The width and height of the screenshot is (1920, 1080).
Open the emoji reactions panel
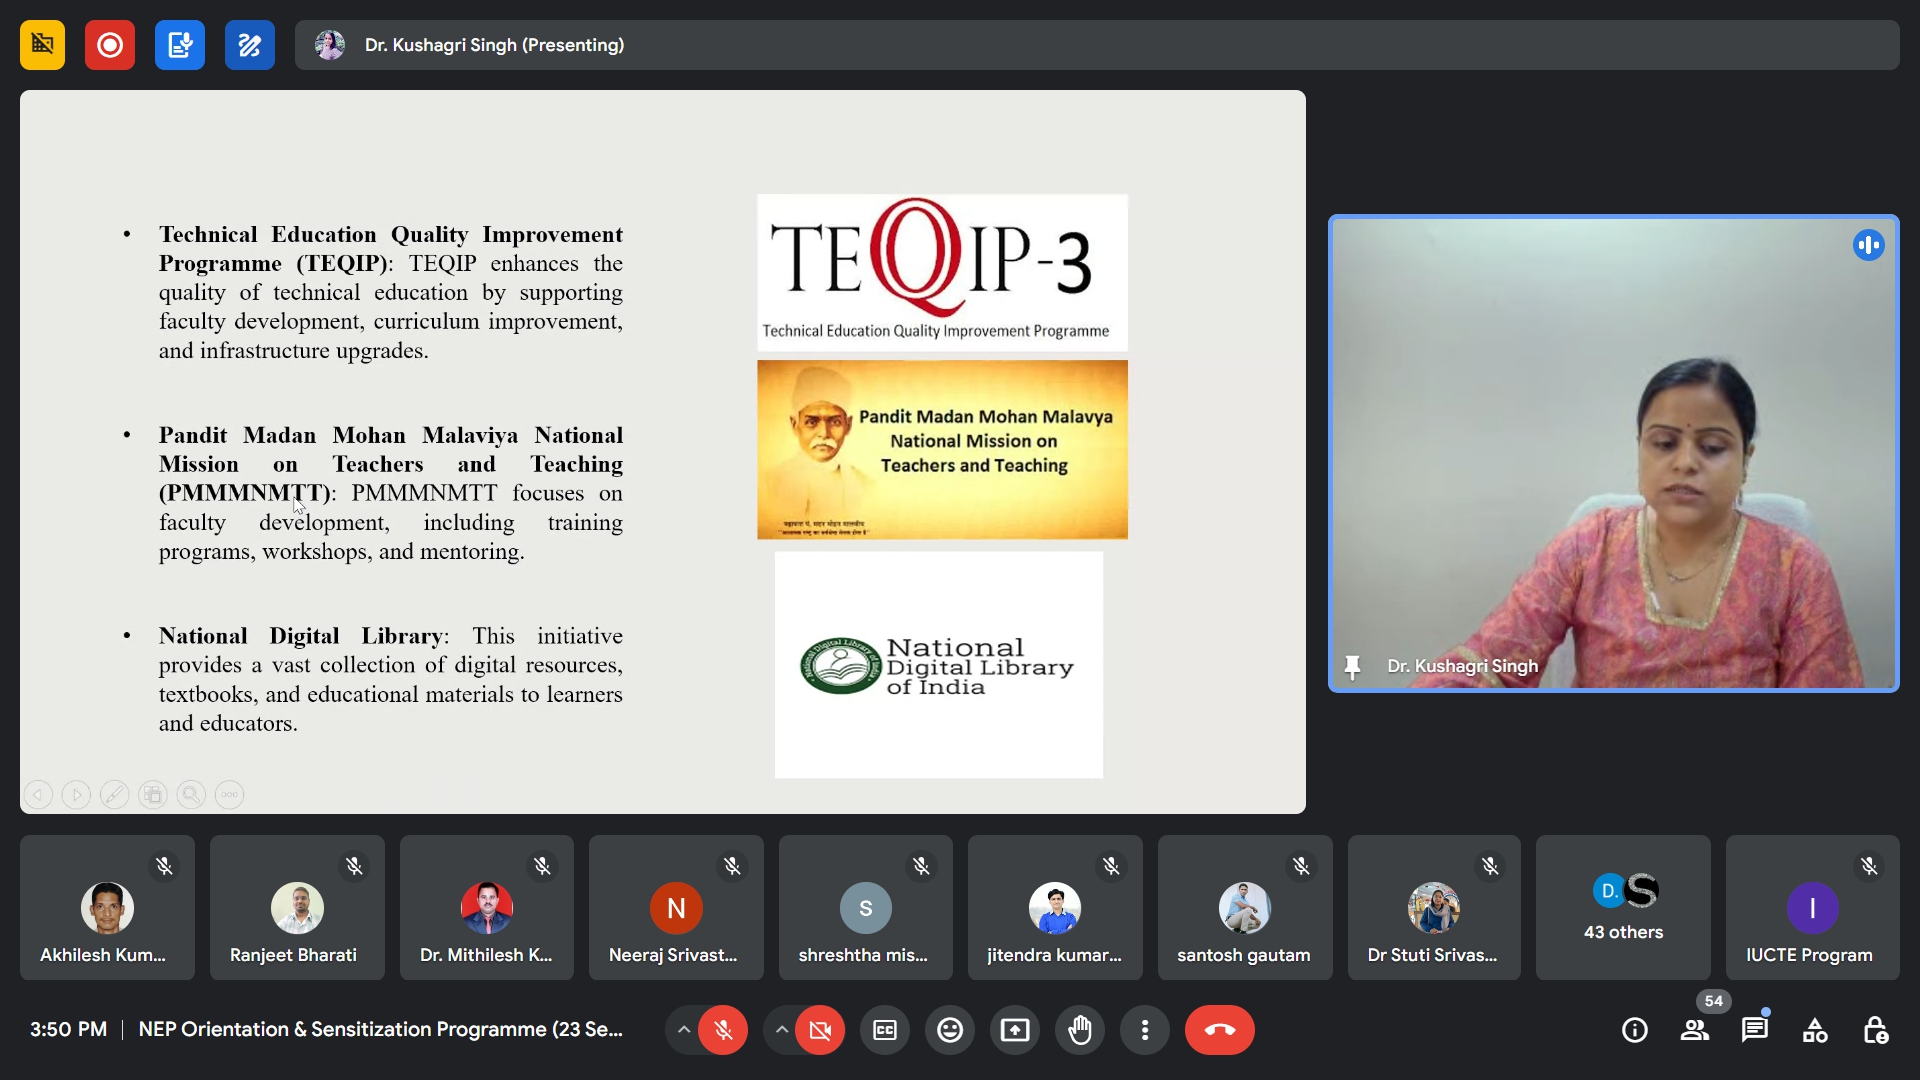pyautogui.click(x=950, y=1030)
